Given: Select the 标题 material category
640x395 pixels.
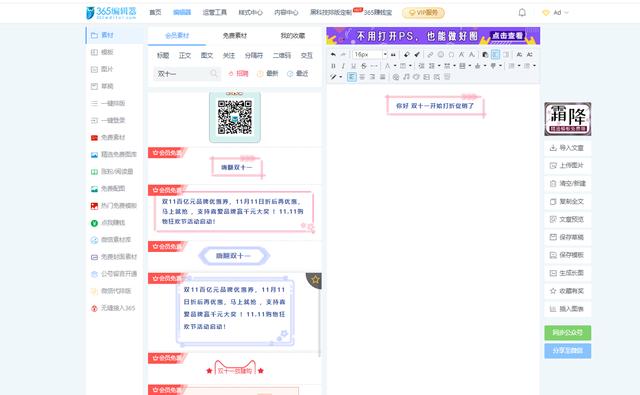Looking at the screenshot, I should tap(163, 55).
